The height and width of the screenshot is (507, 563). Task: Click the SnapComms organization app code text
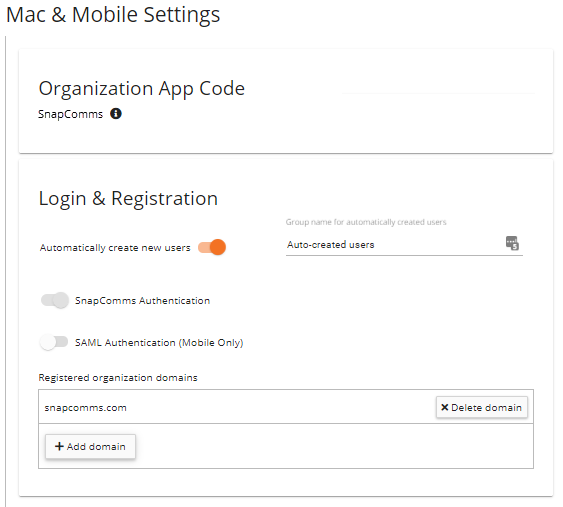pyautogui.click(x=70, y=114)
